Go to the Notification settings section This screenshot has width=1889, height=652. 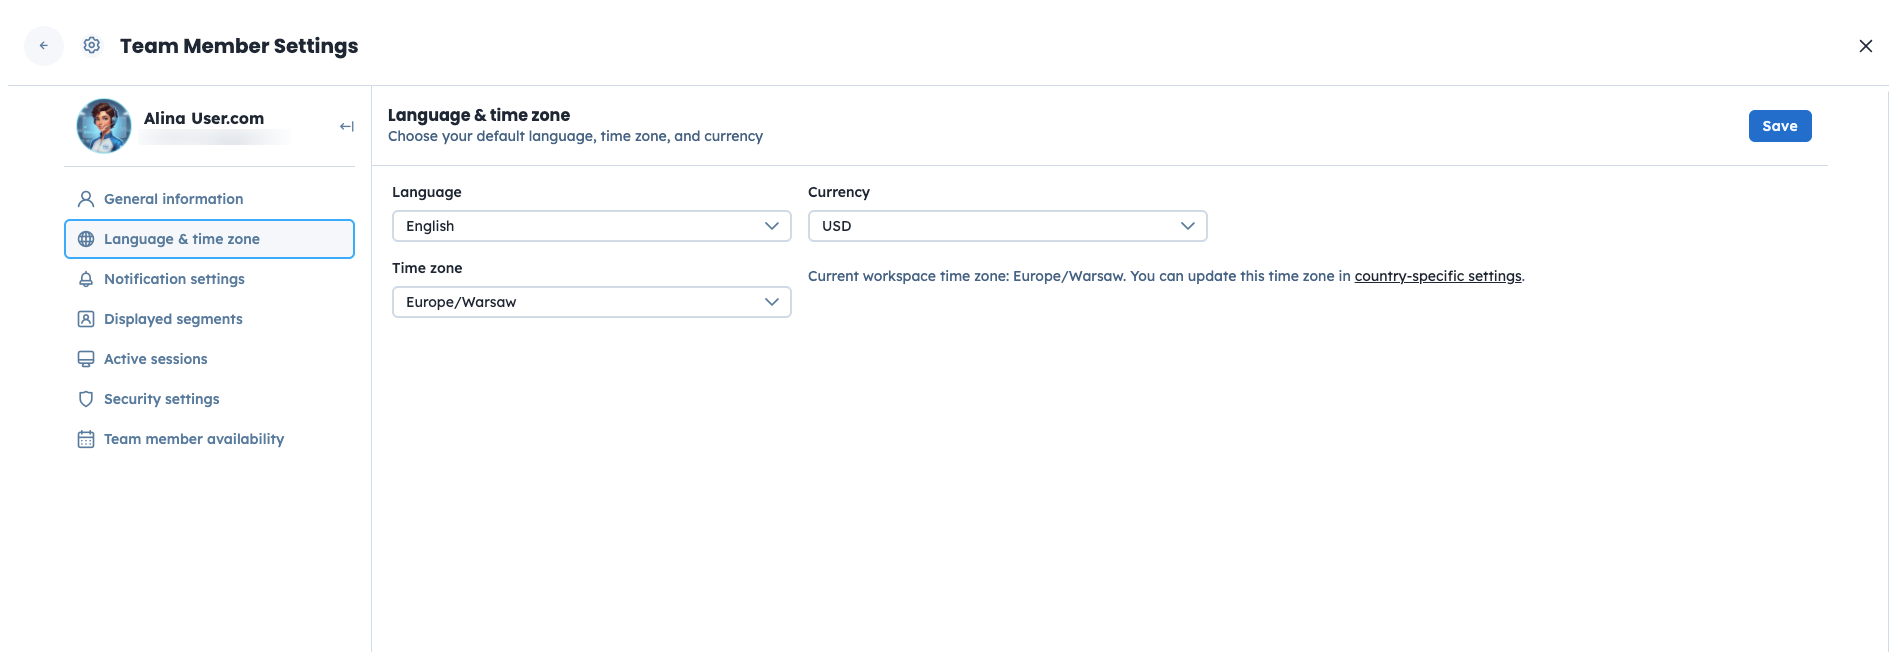point(174,279)
